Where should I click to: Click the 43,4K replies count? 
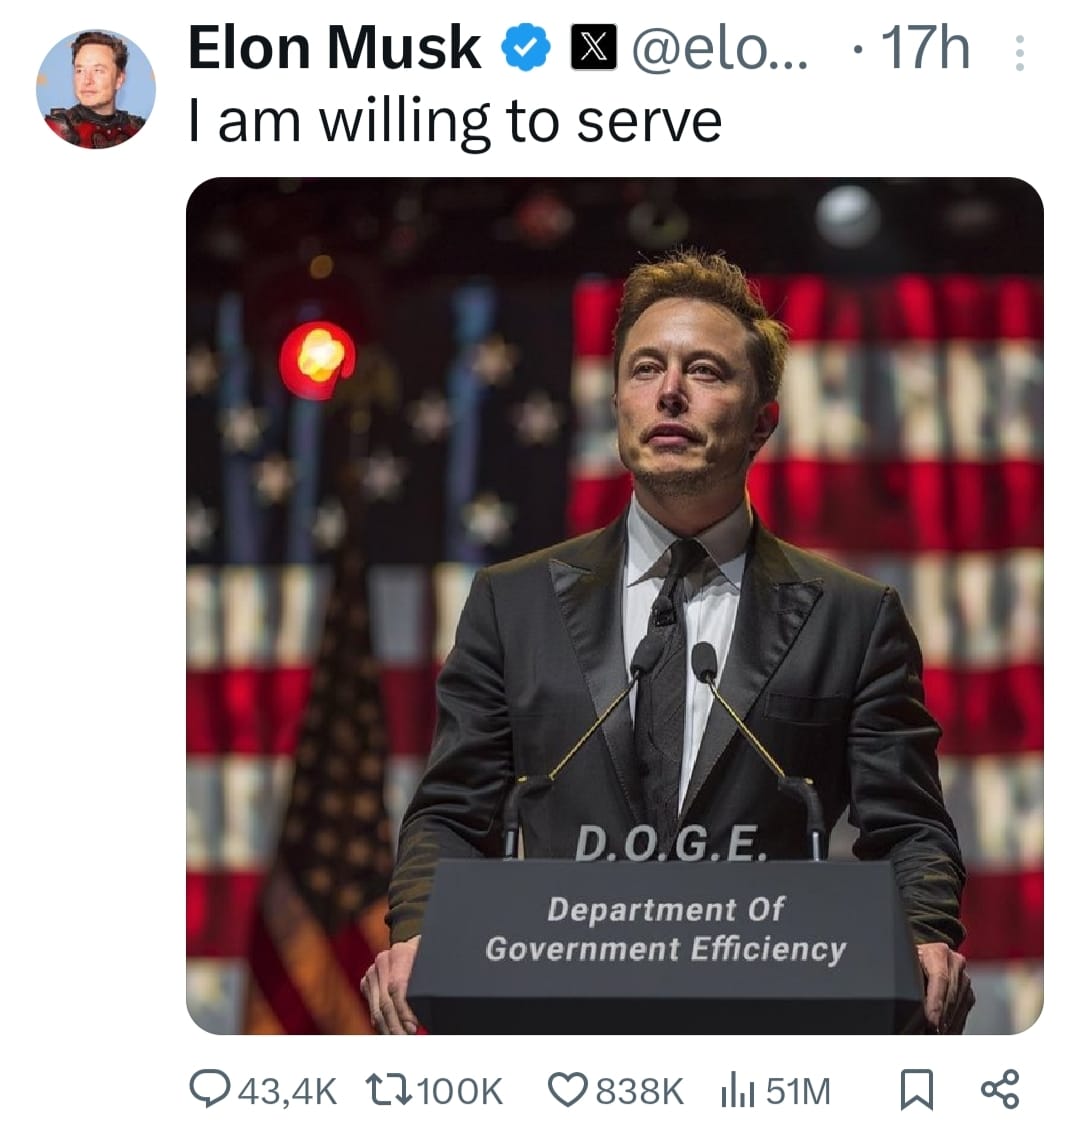click(288, 1091)
